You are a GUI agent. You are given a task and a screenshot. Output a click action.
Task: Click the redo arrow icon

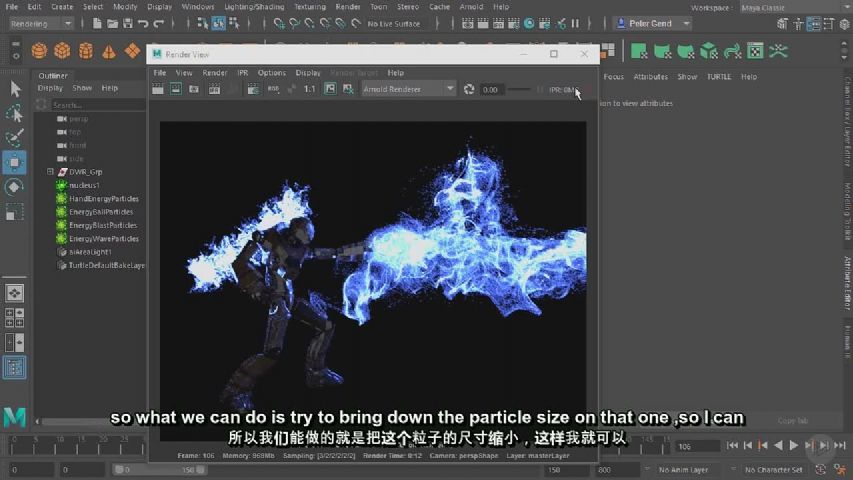click(x=158, y=23)
